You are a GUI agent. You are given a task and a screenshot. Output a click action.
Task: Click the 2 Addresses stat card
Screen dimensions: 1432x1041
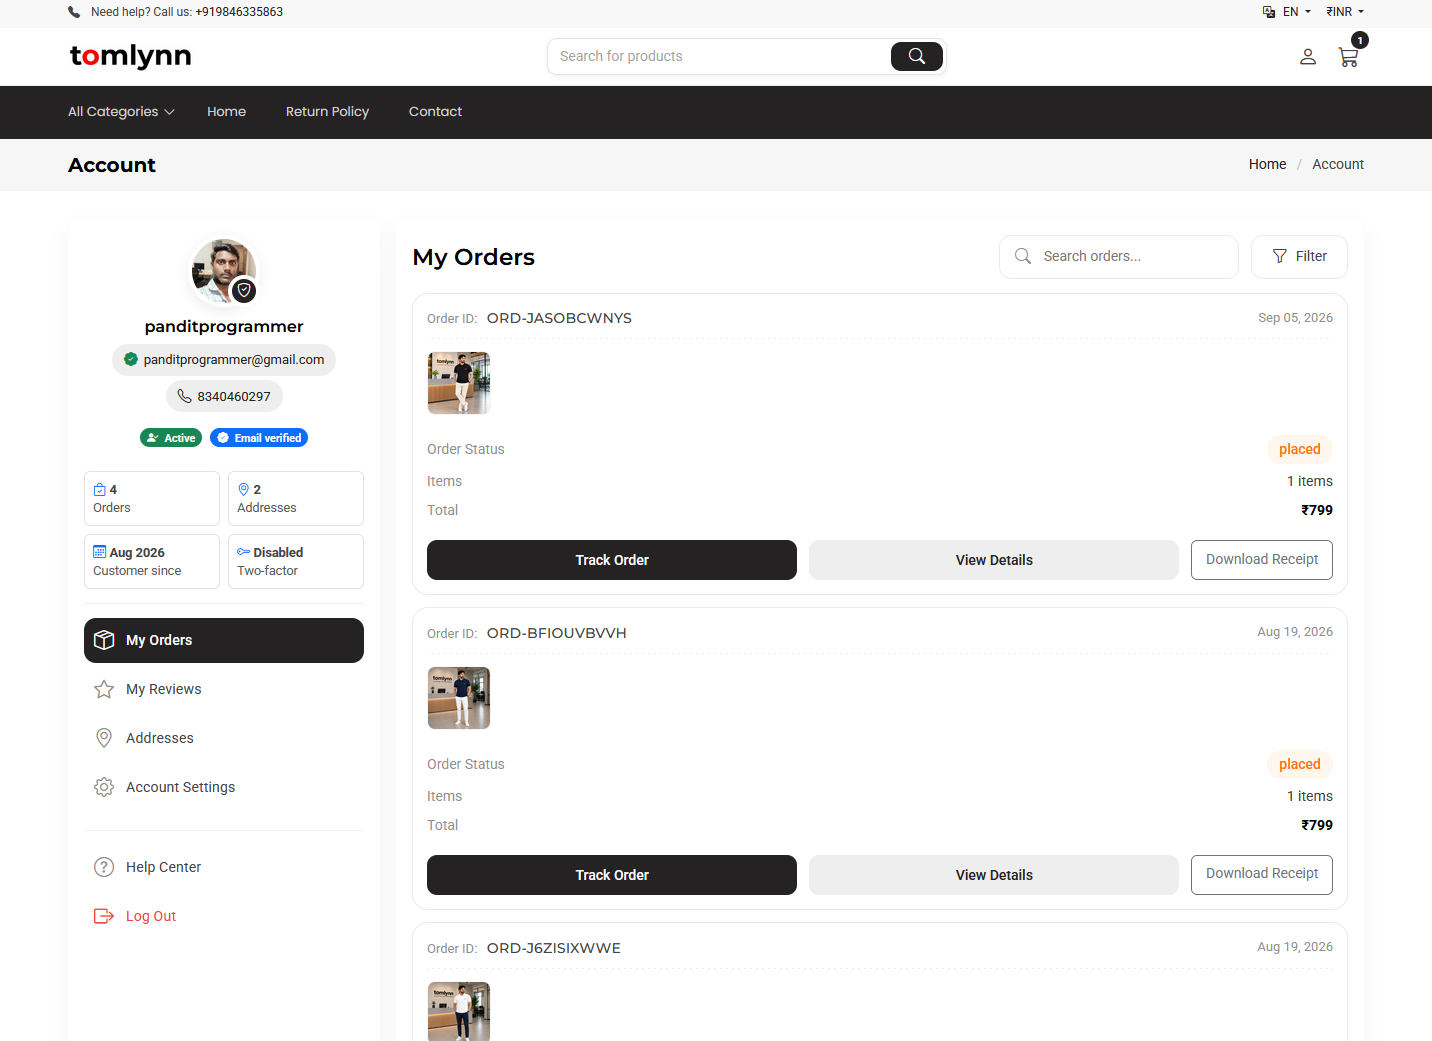click(x=296, y=498)
